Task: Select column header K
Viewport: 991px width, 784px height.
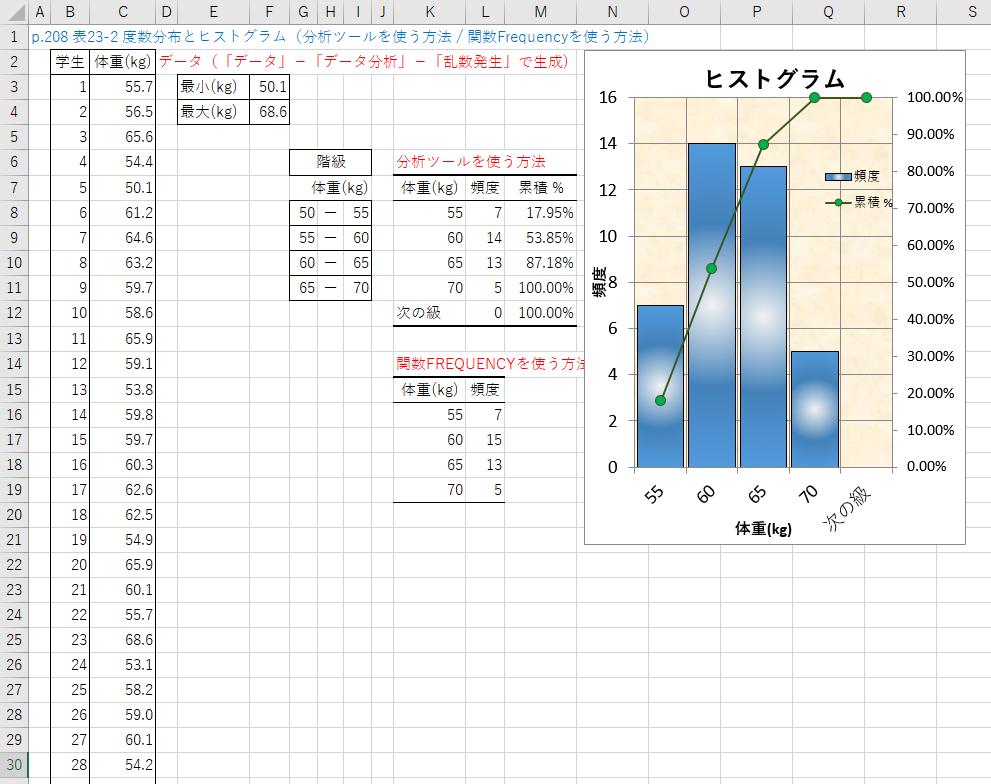Action: [430, 11]
